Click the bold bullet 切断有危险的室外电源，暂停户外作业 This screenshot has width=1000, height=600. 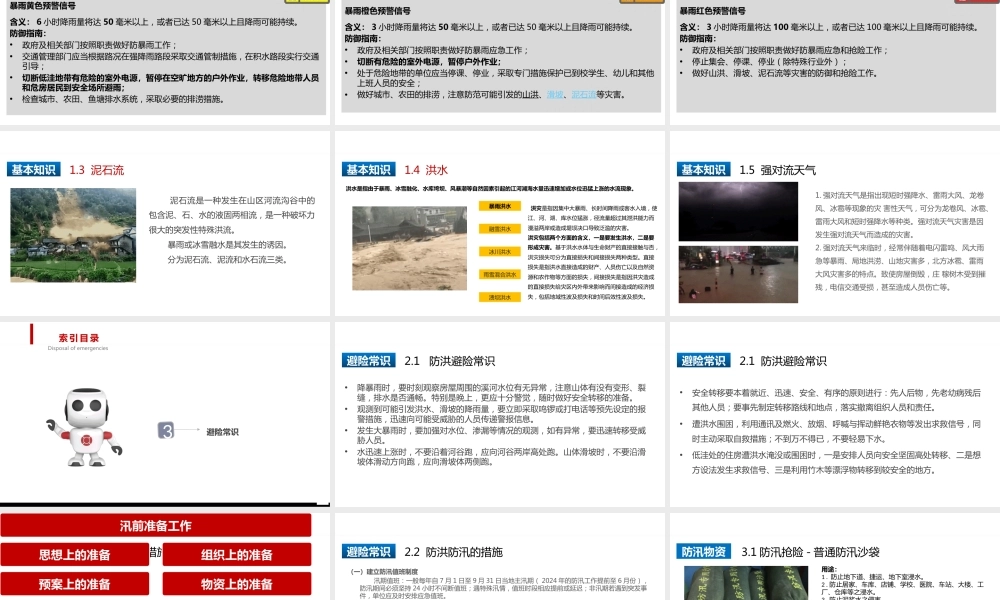pos(429,62)
